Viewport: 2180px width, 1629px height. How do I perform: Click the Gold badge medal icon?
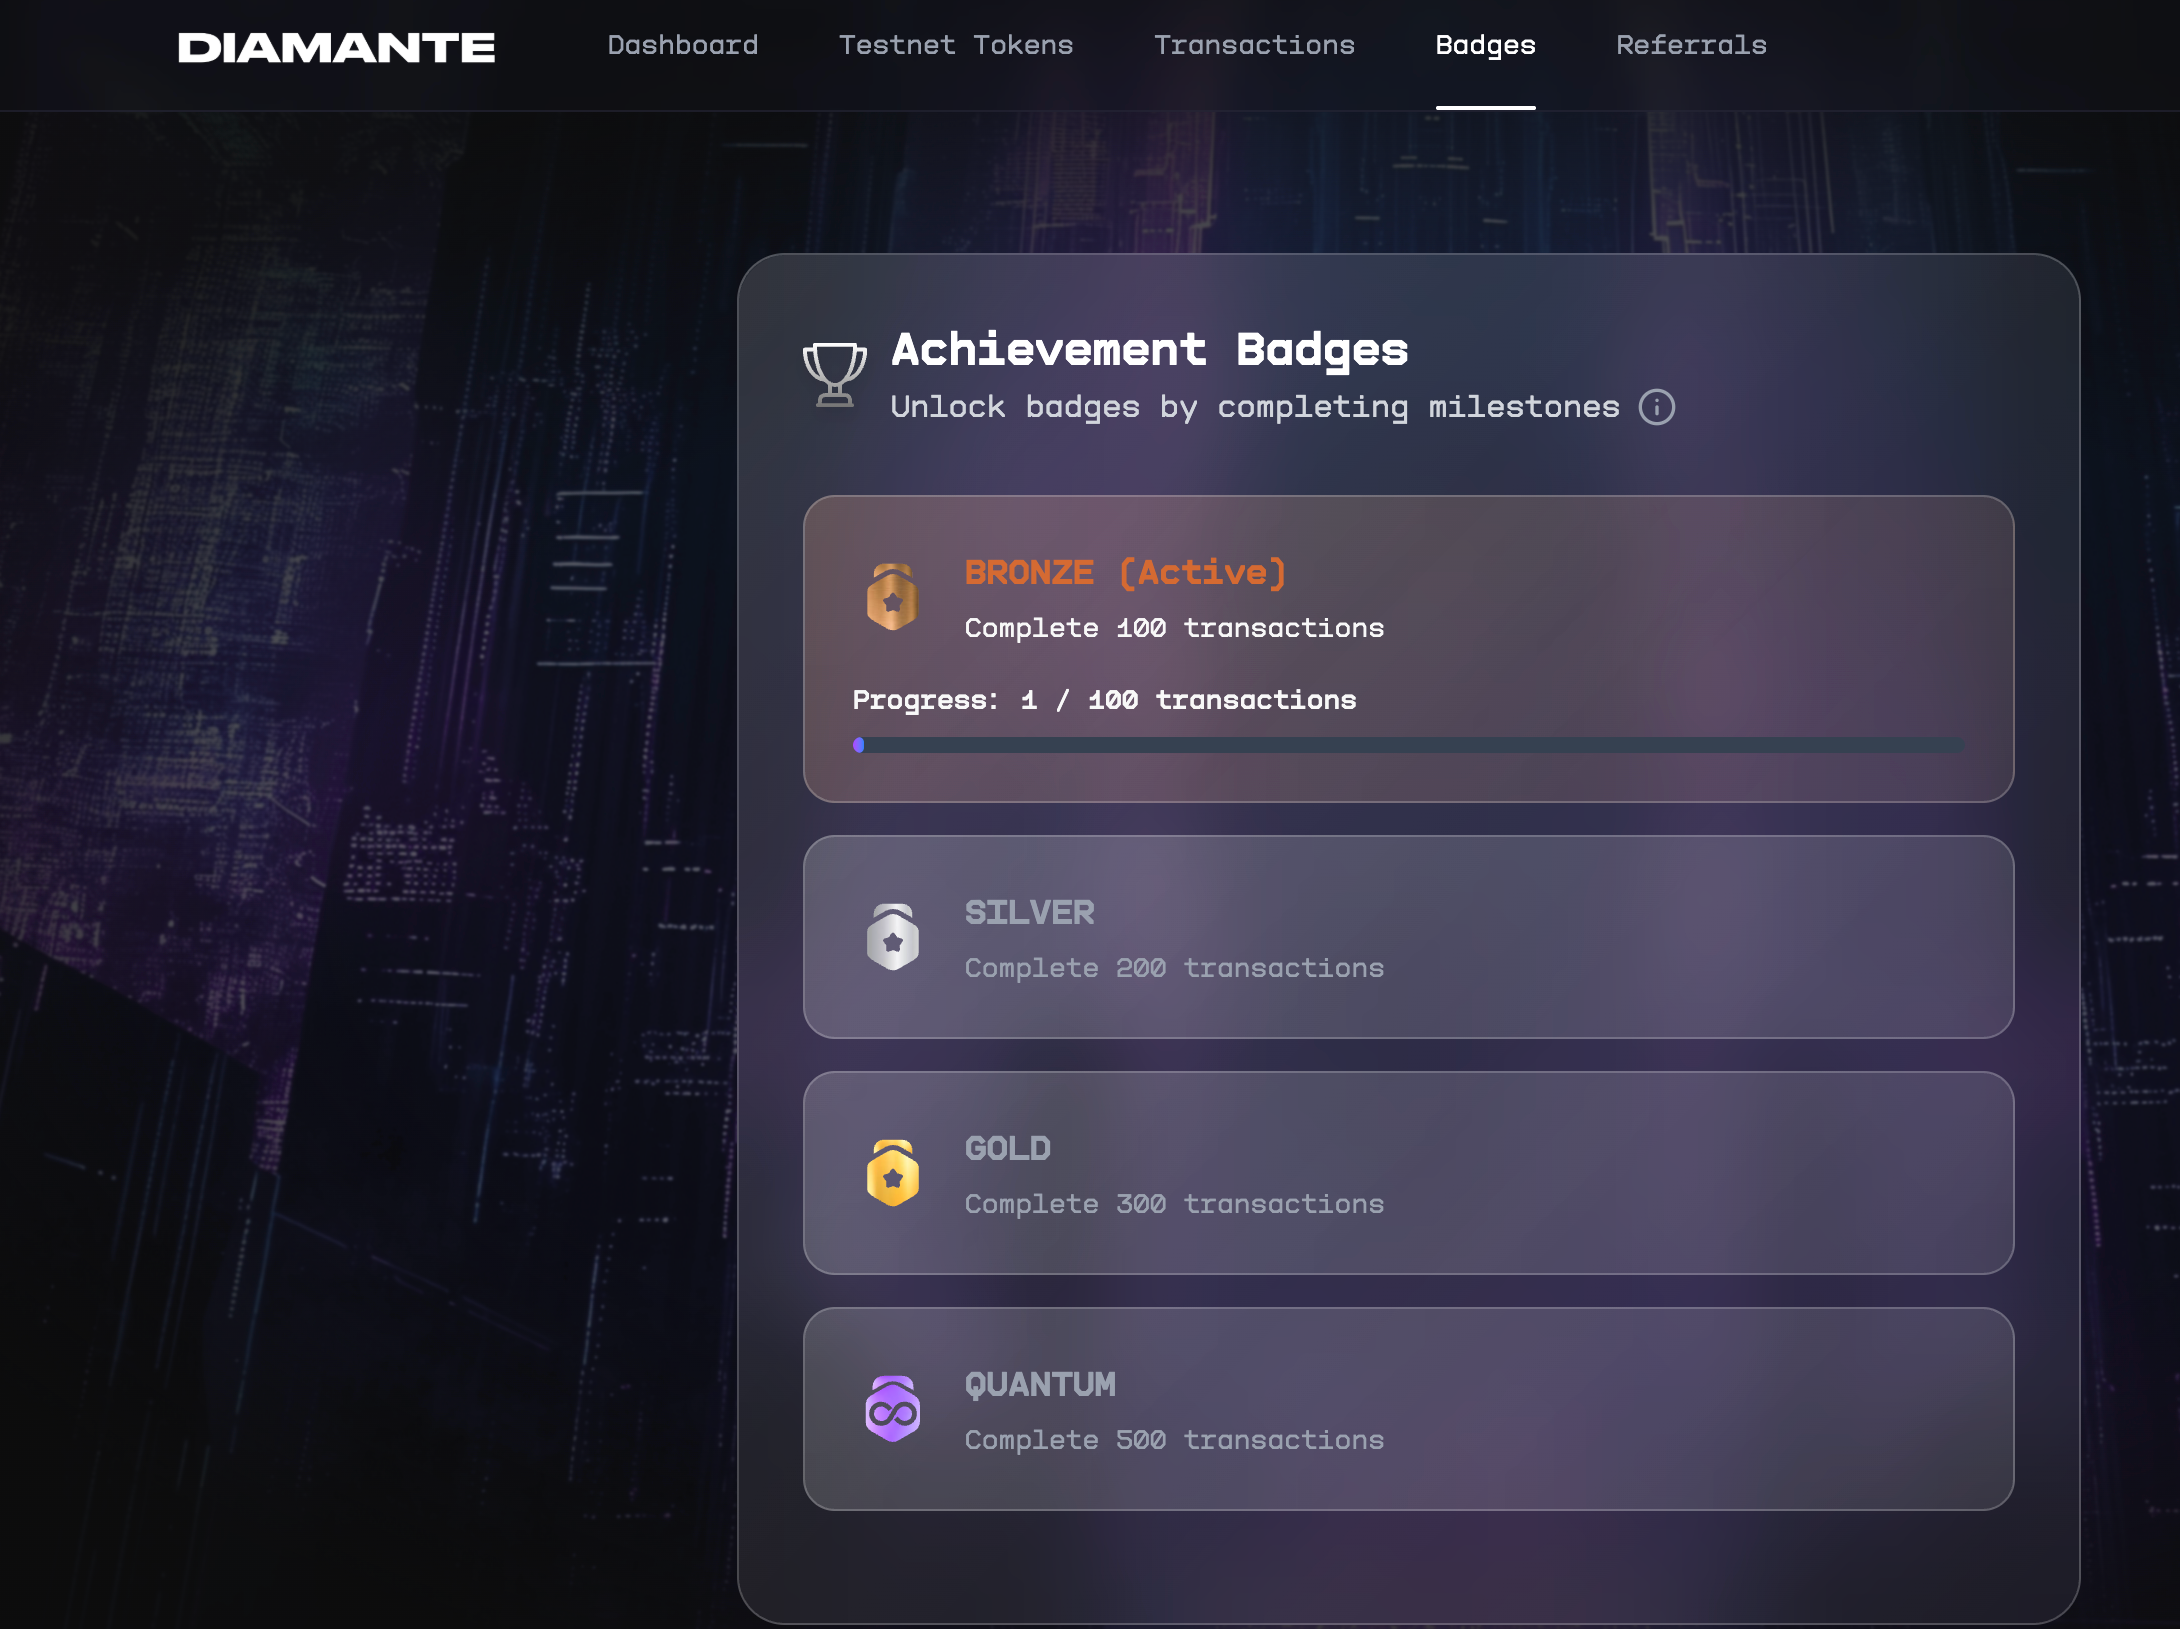892,1174
